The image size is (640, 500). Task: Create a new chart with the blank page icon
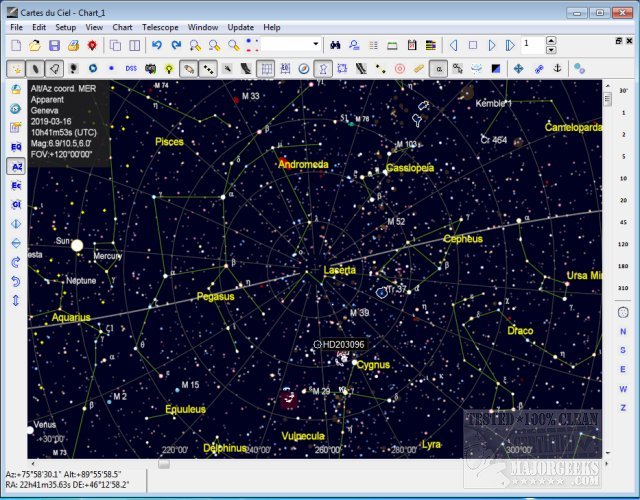[16, 45]
